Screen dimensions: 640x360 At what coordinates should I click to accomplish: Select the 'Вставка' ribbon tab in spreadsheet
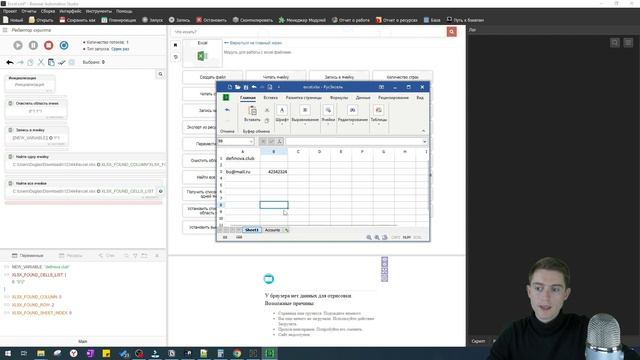271,98
